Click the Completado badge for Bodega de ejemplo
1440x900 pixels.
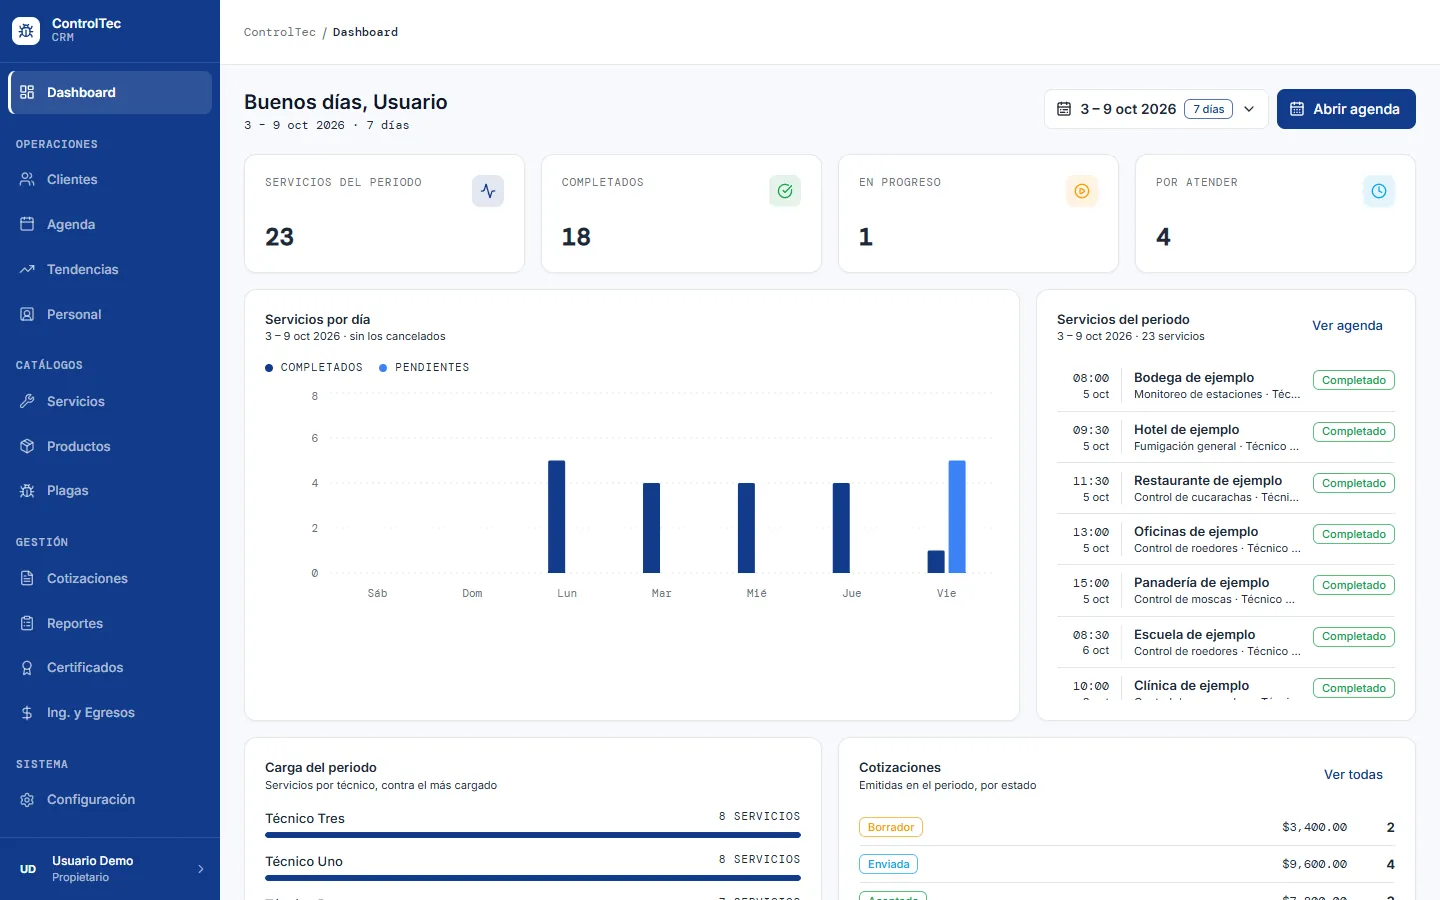(1354, 380)
